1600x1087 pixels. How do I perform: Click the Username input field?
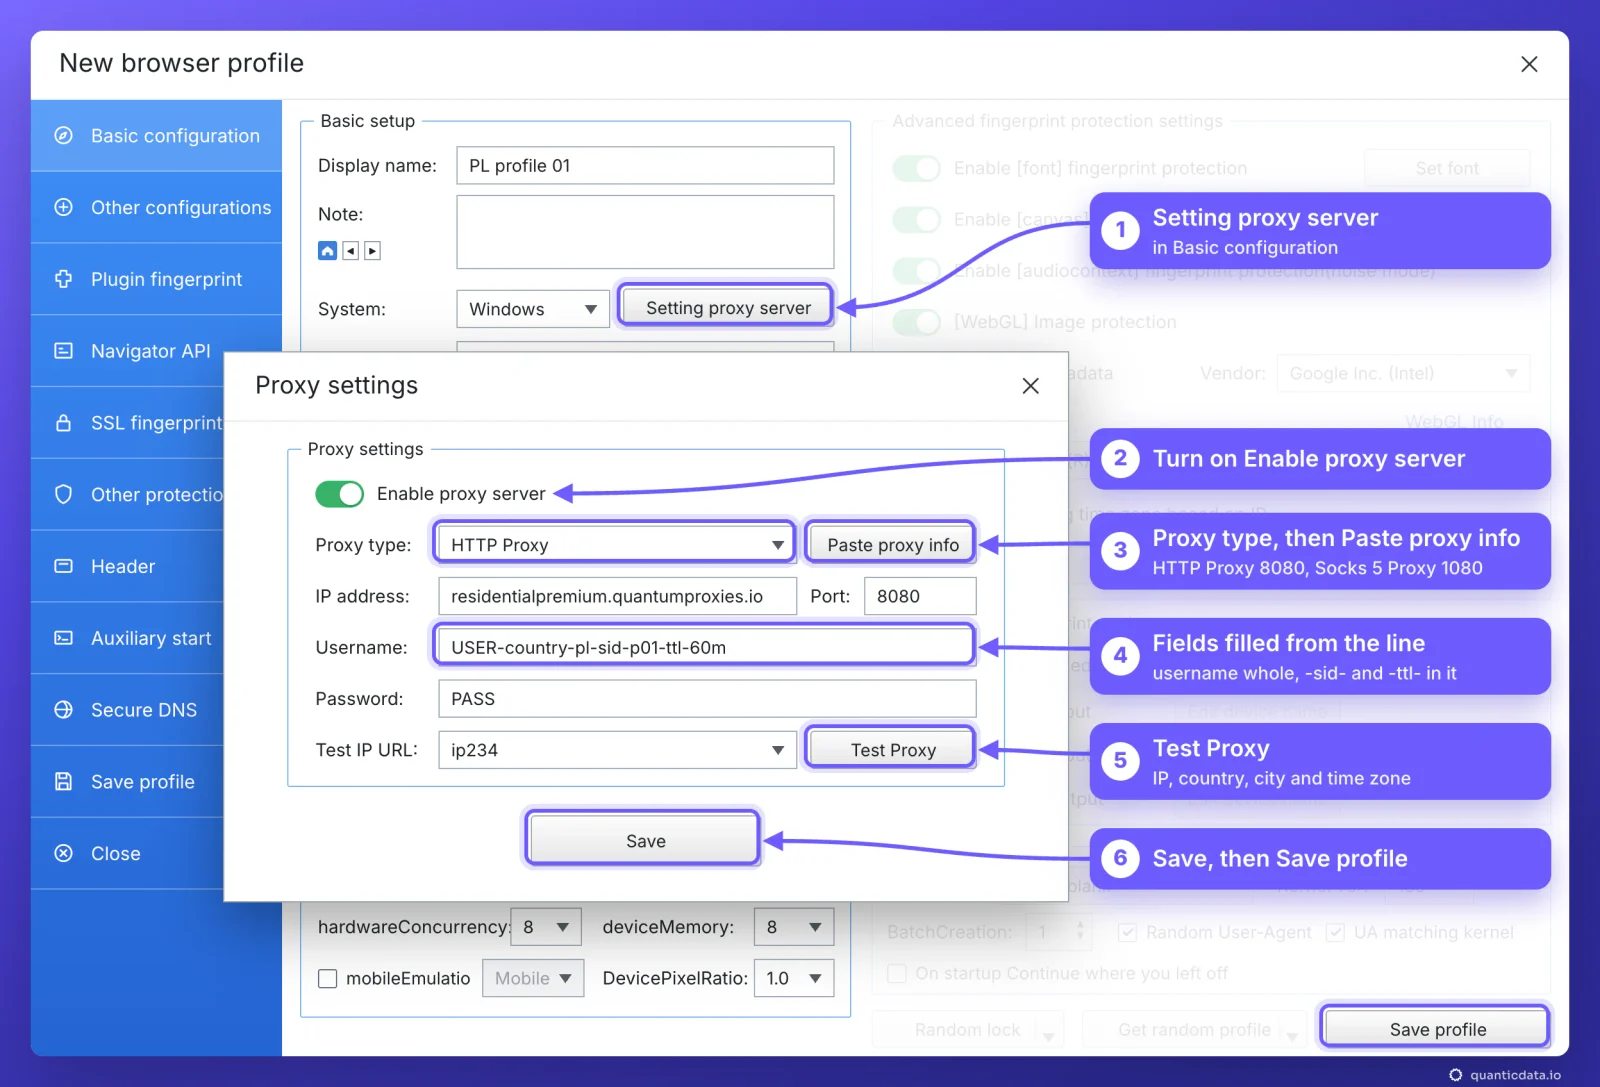705,647
